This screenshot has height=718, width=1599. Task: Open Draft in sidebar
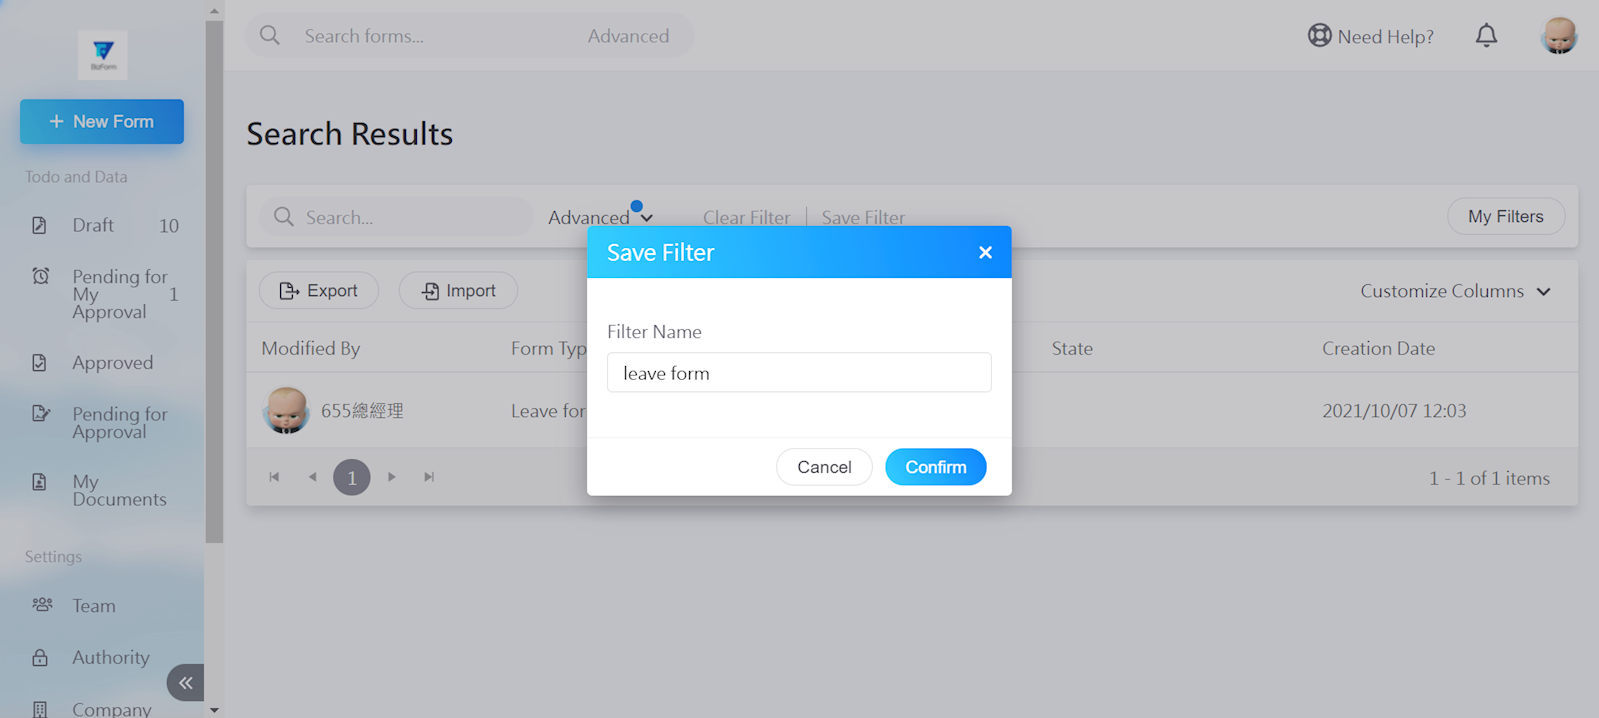tap(93, 225)
